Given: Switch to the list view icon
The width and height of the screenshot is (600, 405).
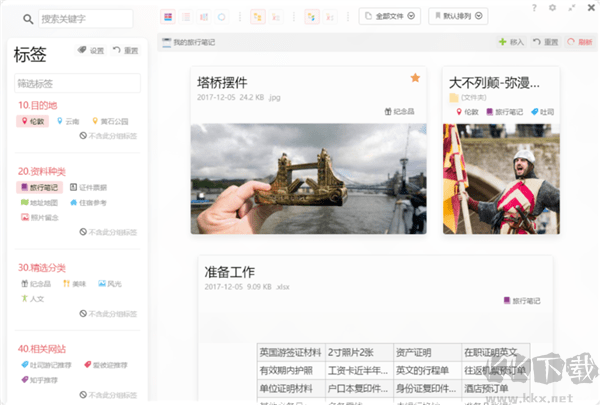Looking at the screenshot, I should 186,17.
